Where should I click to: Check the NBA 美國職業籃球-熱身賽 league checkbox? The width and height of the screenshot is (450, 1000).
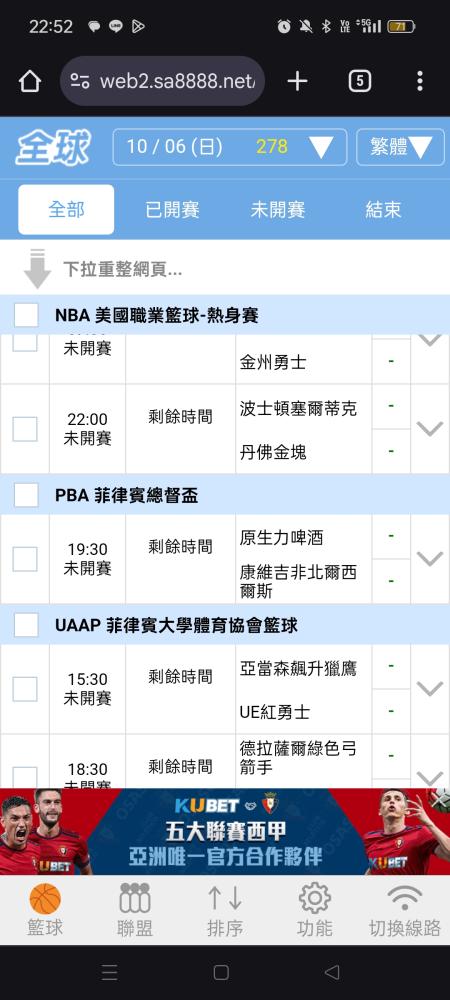(26, 315)
